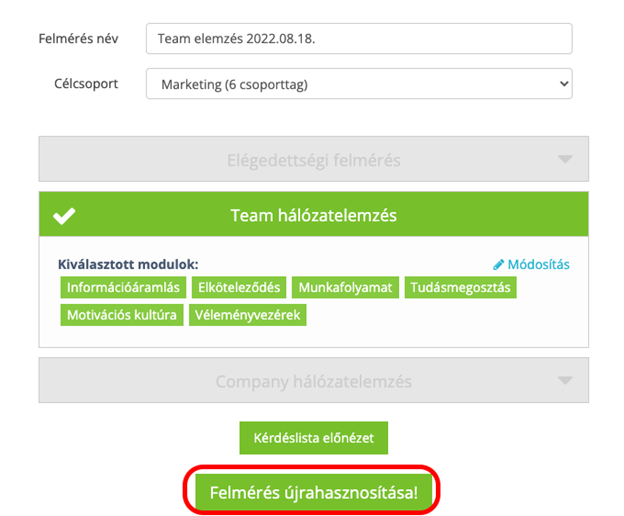Click the pencil edit icon beside Módosítás

[x=499, y=265]
